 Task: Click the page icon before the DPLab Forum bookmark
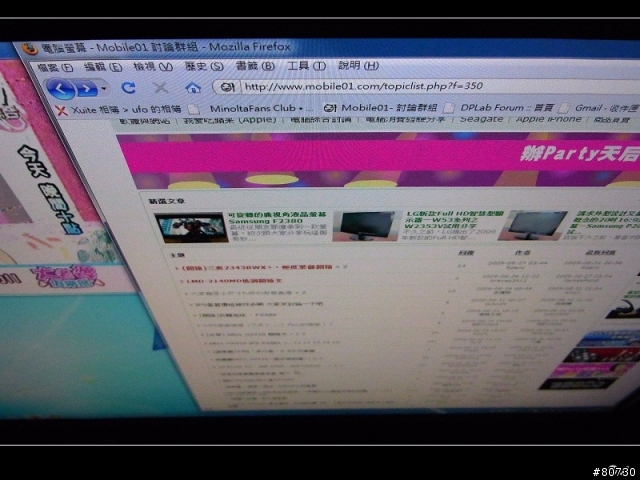tap(449, 108)
